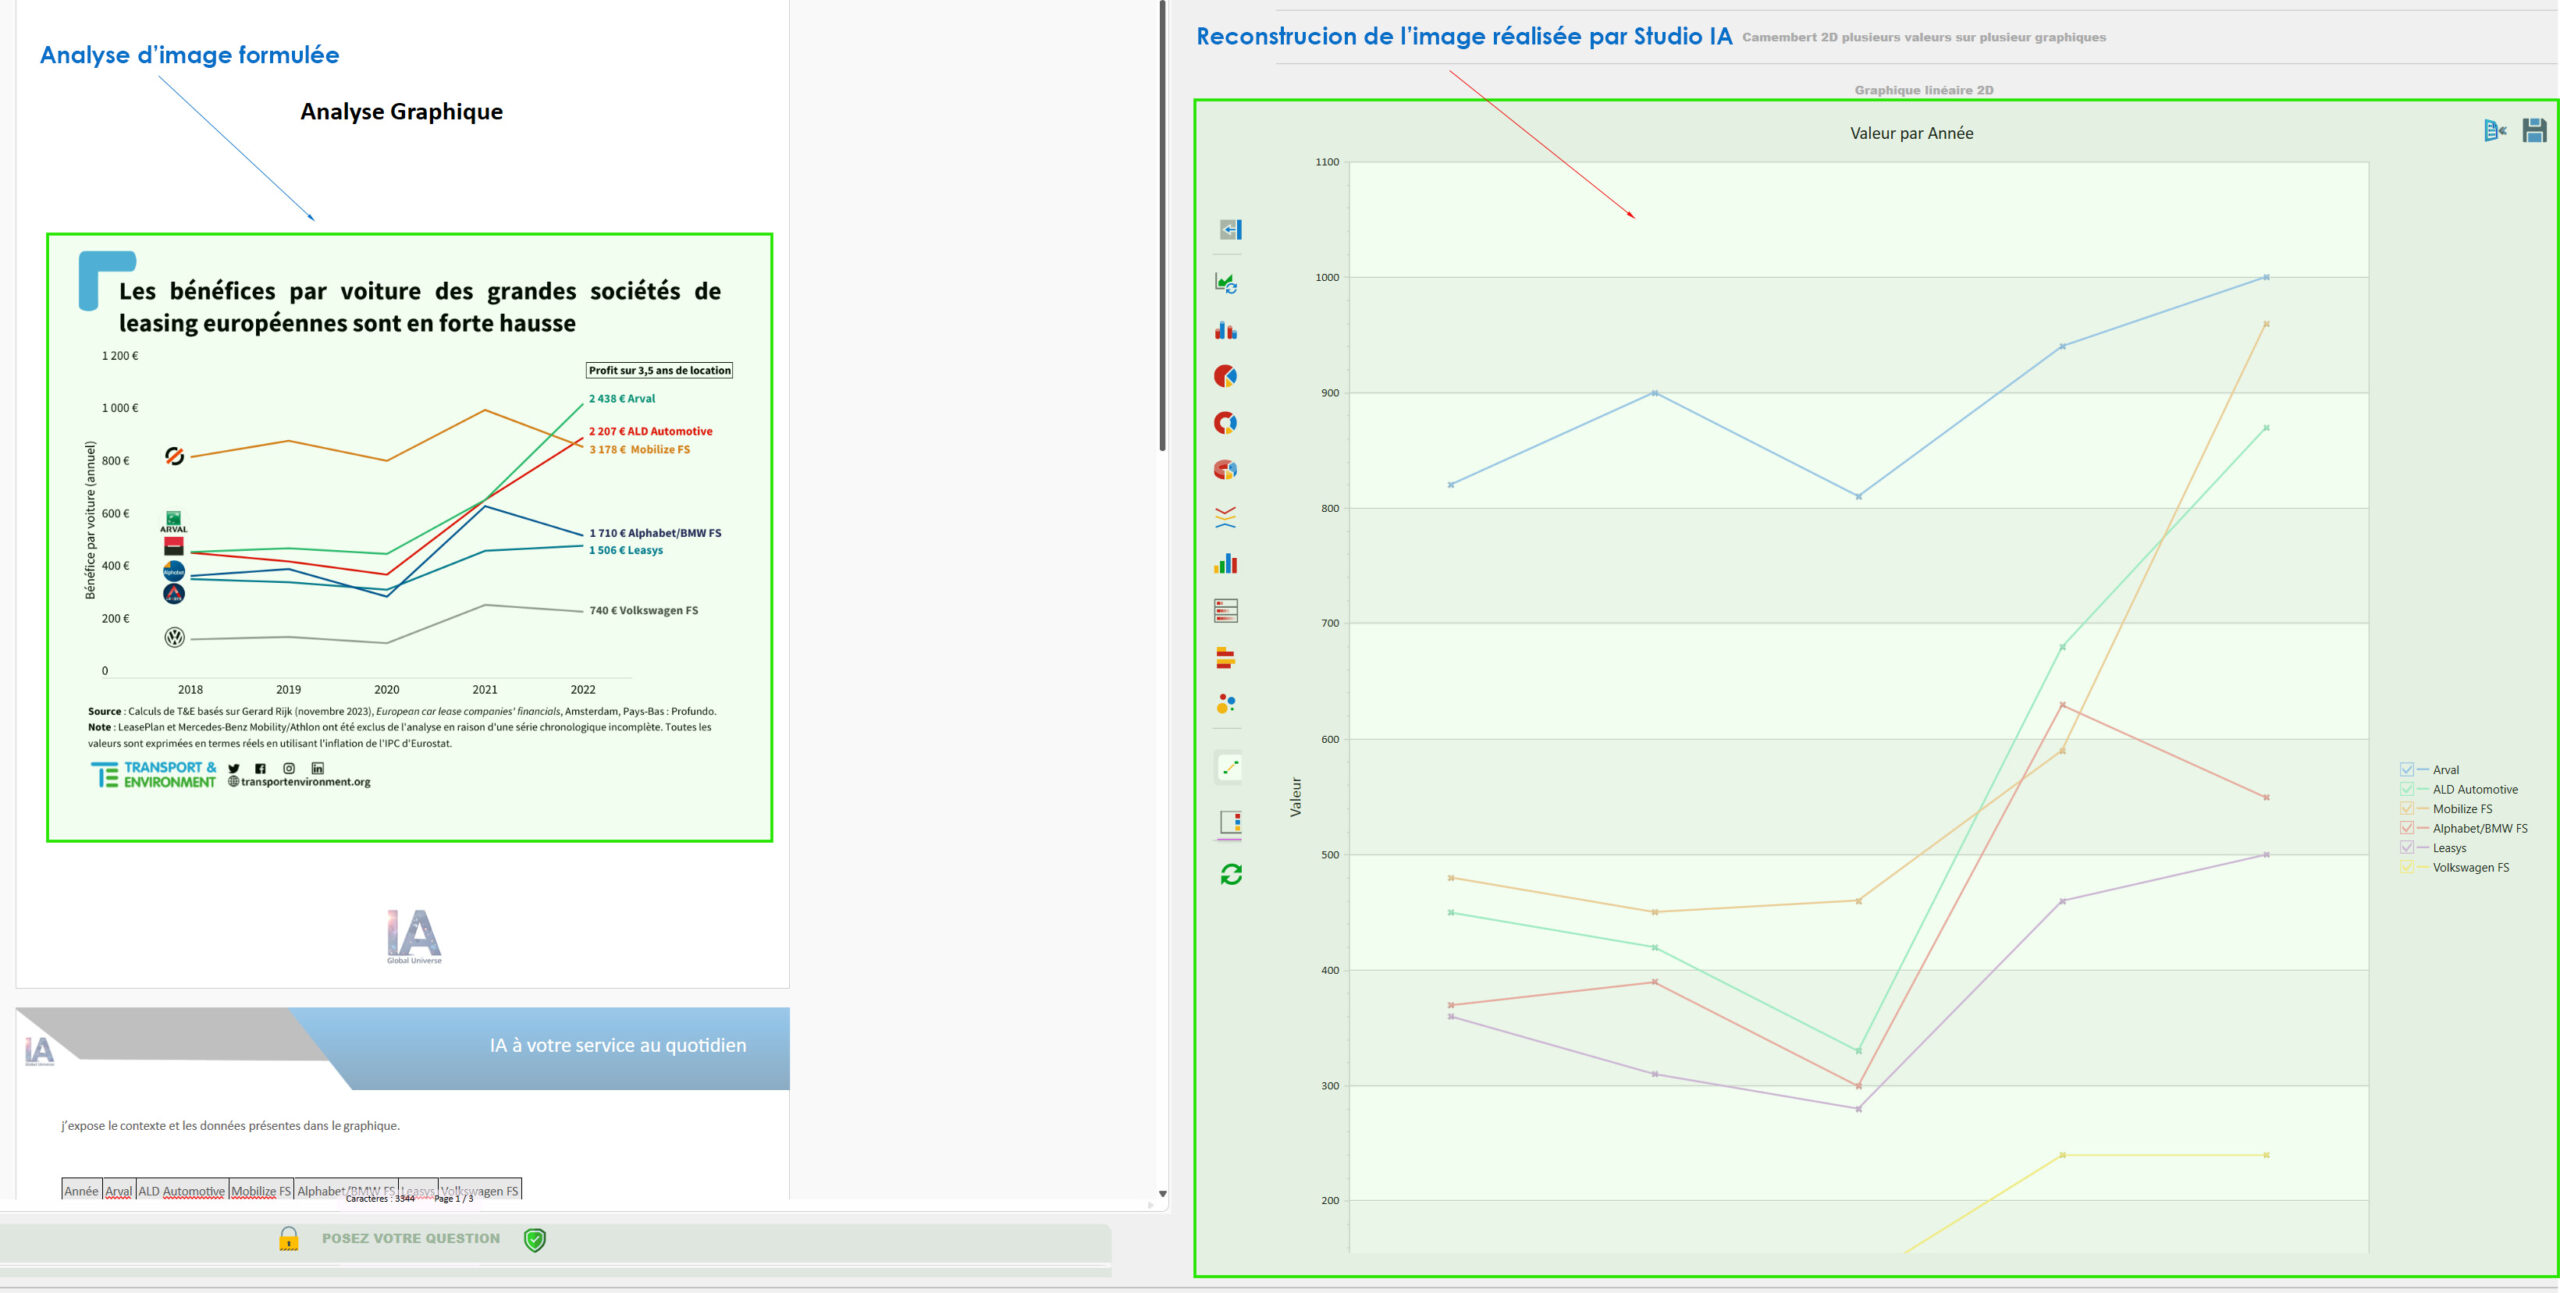The width and height of the screenshot is (2560, 1293).
Task: Click the 'Analyse d'image formulée' title
Action: click(x=190, y=56)
